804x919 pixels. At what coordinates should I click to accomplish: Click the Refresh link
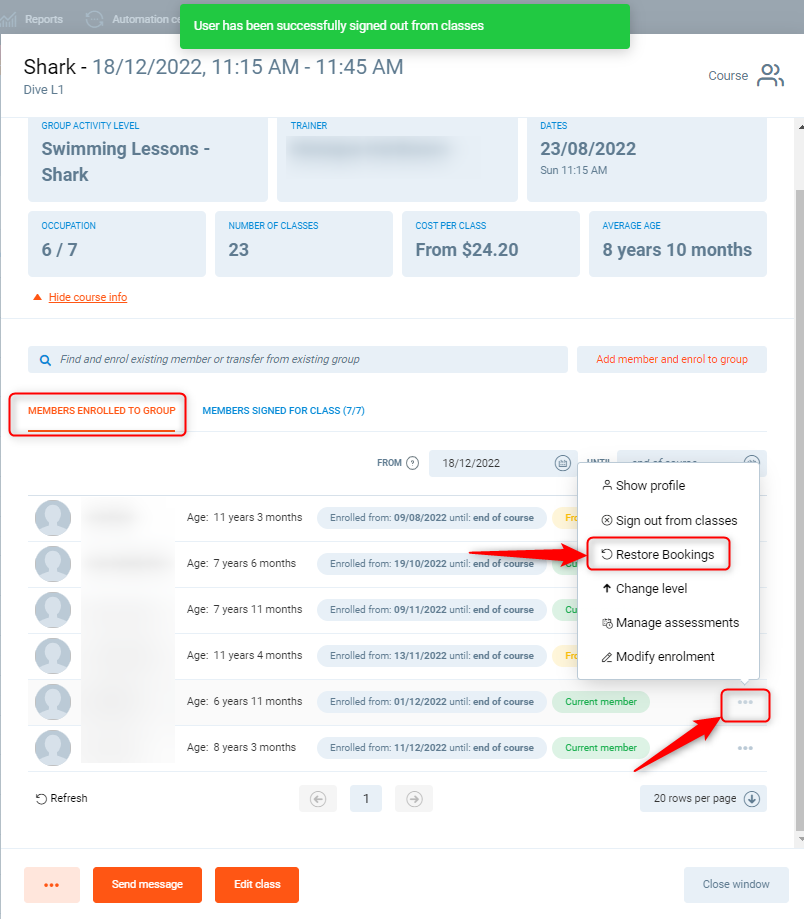61,798
